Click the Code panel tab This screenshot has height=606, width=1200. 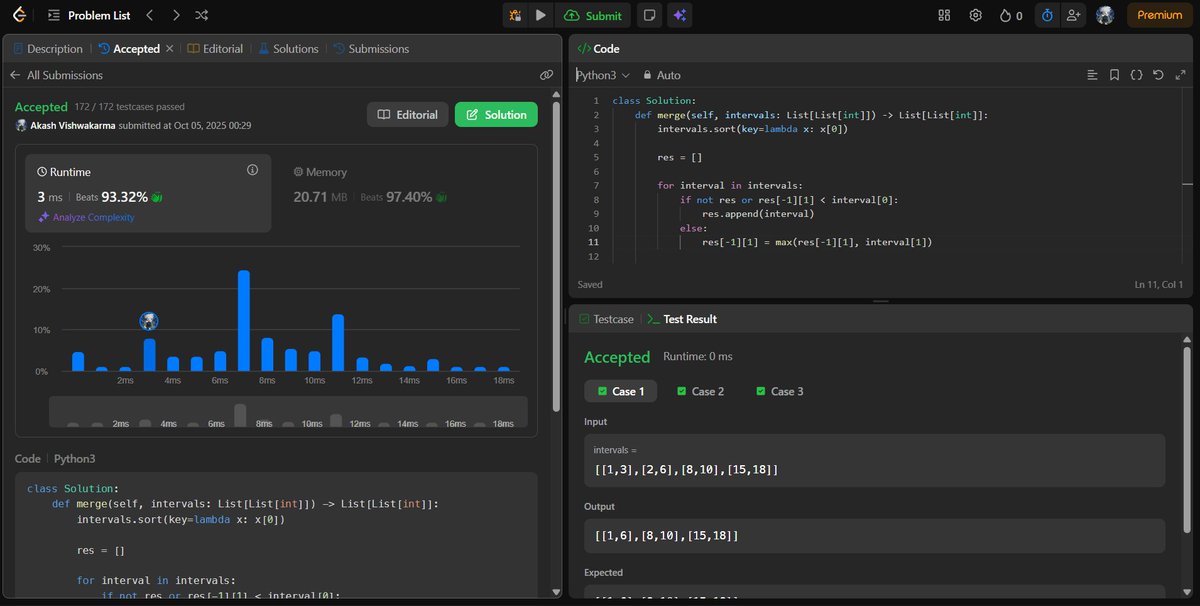coord(598,48)
